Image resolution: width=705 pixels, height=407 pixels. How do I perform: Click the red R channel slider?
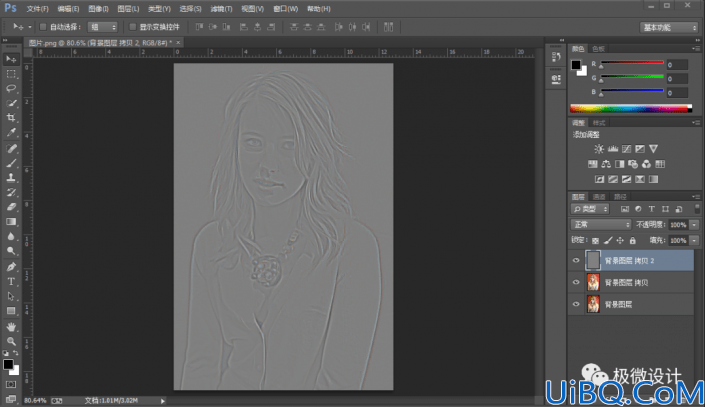coord(632,63)
